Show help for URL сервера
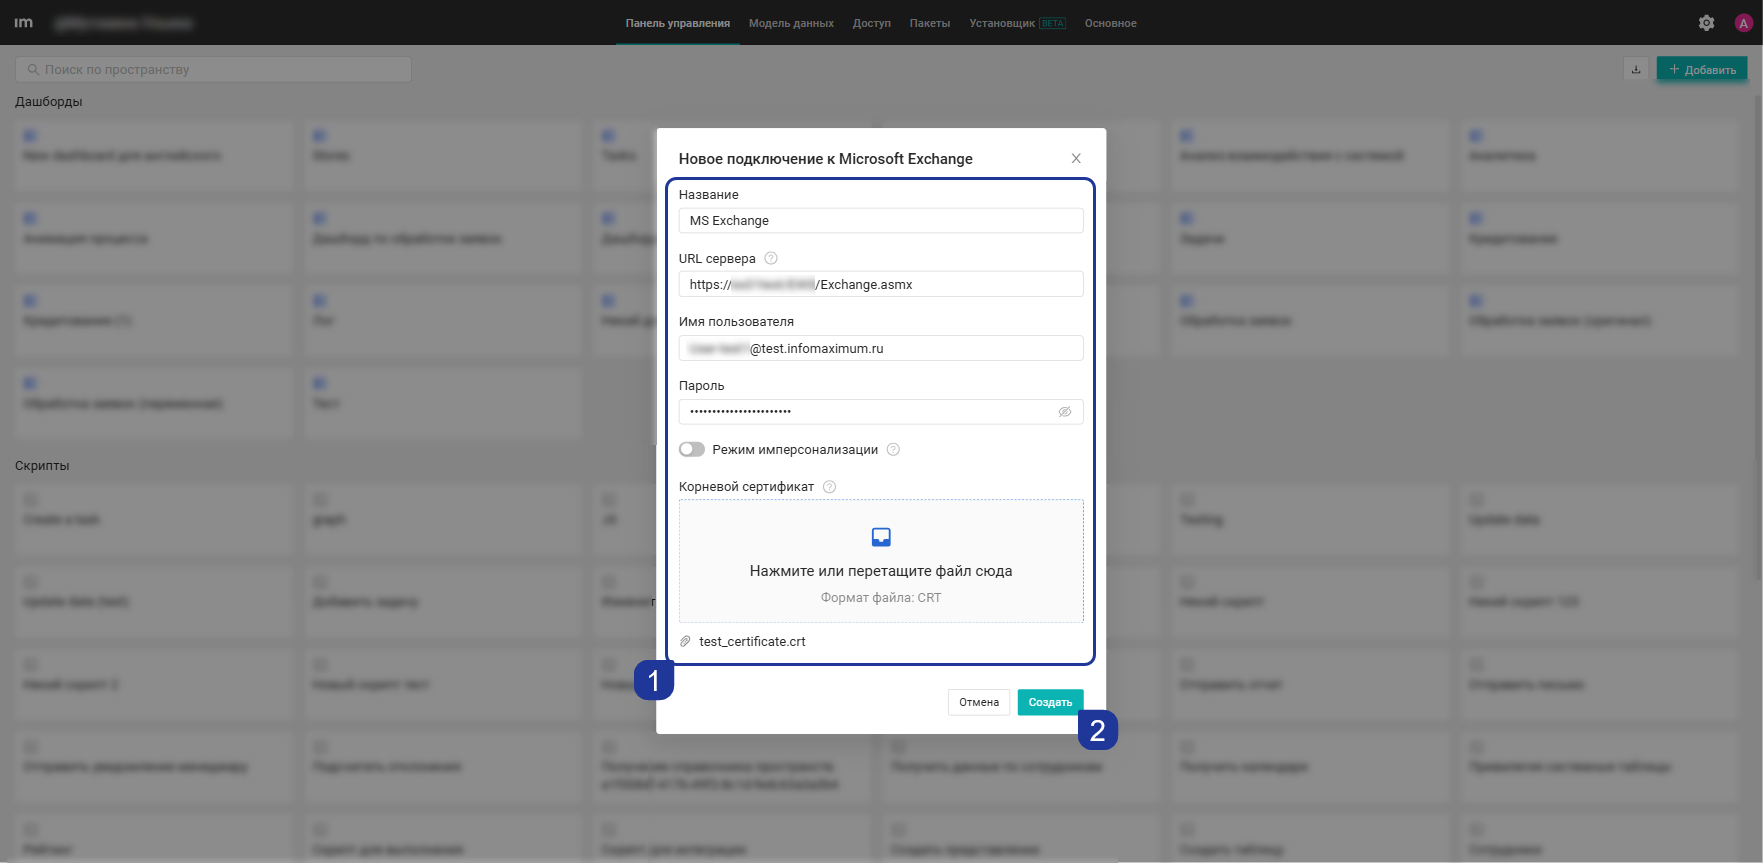Image resolution: width=1763 pixels, height=863 pixels. [x=771, y=258]
